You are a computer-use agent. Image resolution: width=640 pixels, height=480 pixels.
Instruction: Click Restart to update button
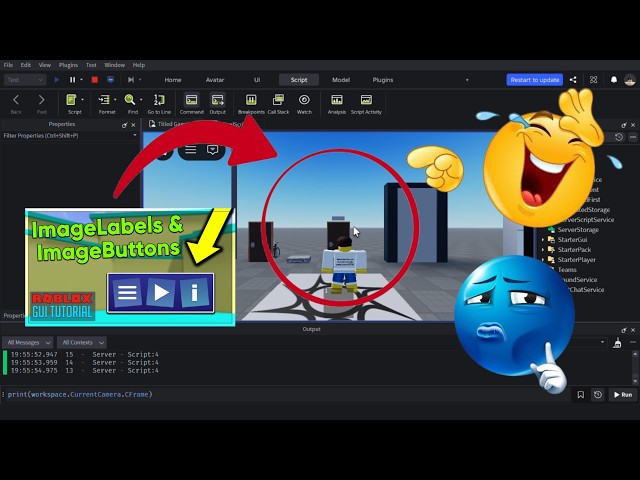[x=535, y=80]
